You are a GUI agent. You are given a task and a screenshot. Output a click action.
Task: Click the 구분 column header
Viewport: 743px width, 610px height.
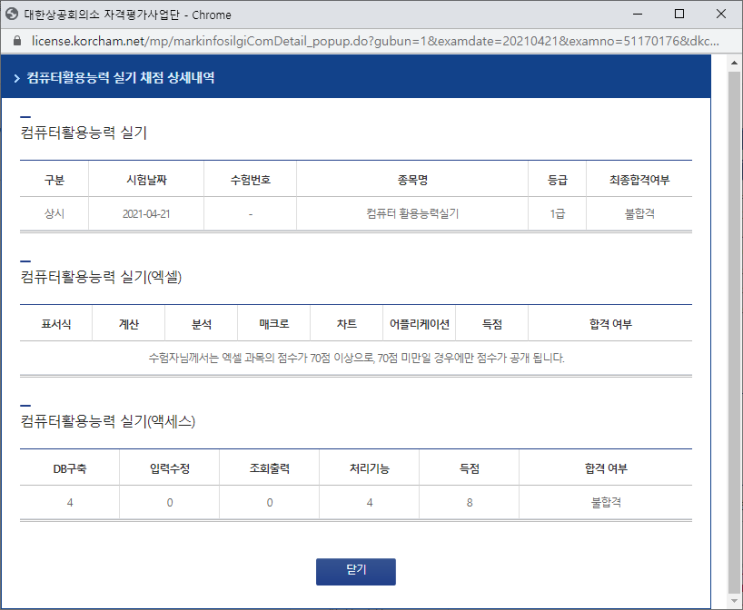coord(54,180)
